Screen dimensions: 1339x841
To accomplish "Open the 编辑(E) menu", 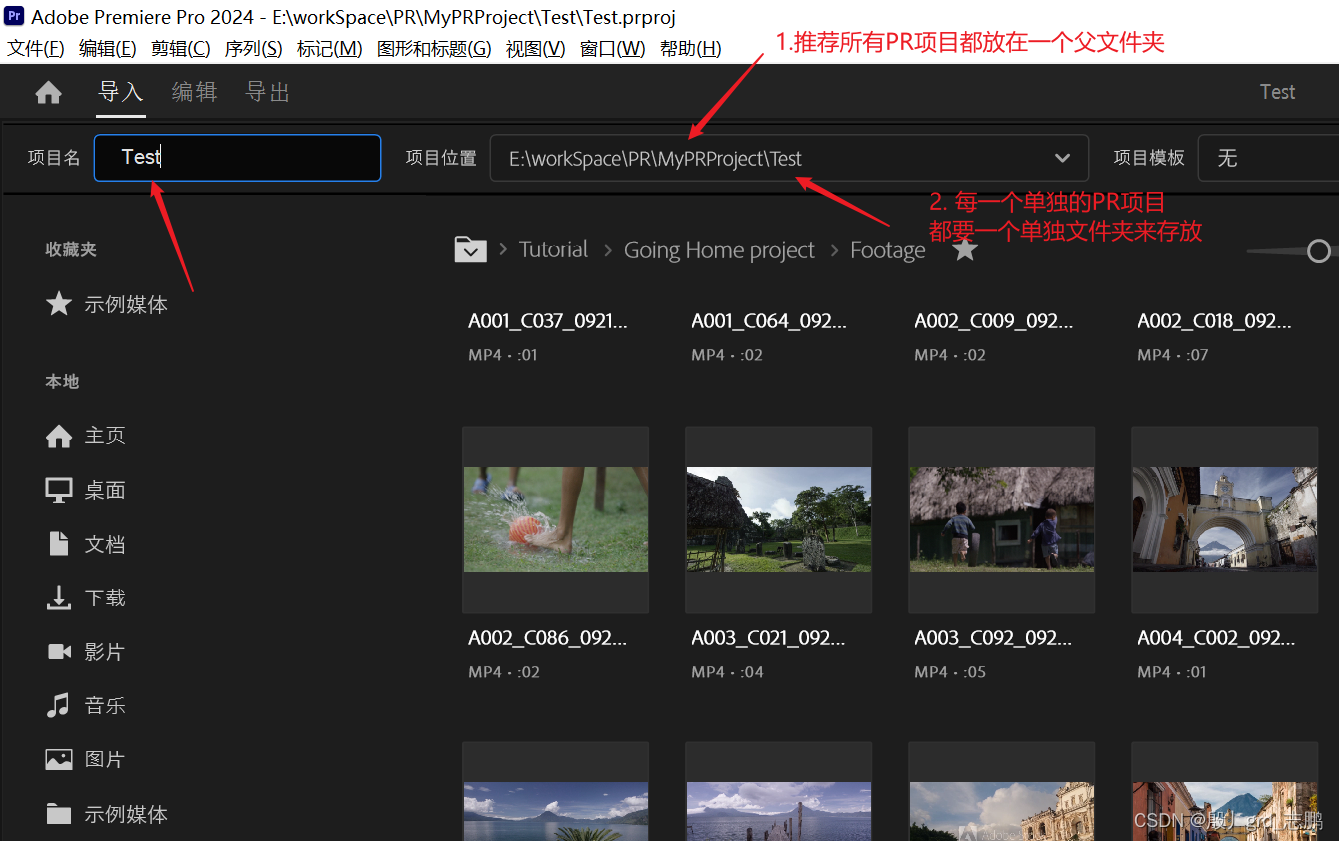I will pyautogui.click(x=108, y=49).
